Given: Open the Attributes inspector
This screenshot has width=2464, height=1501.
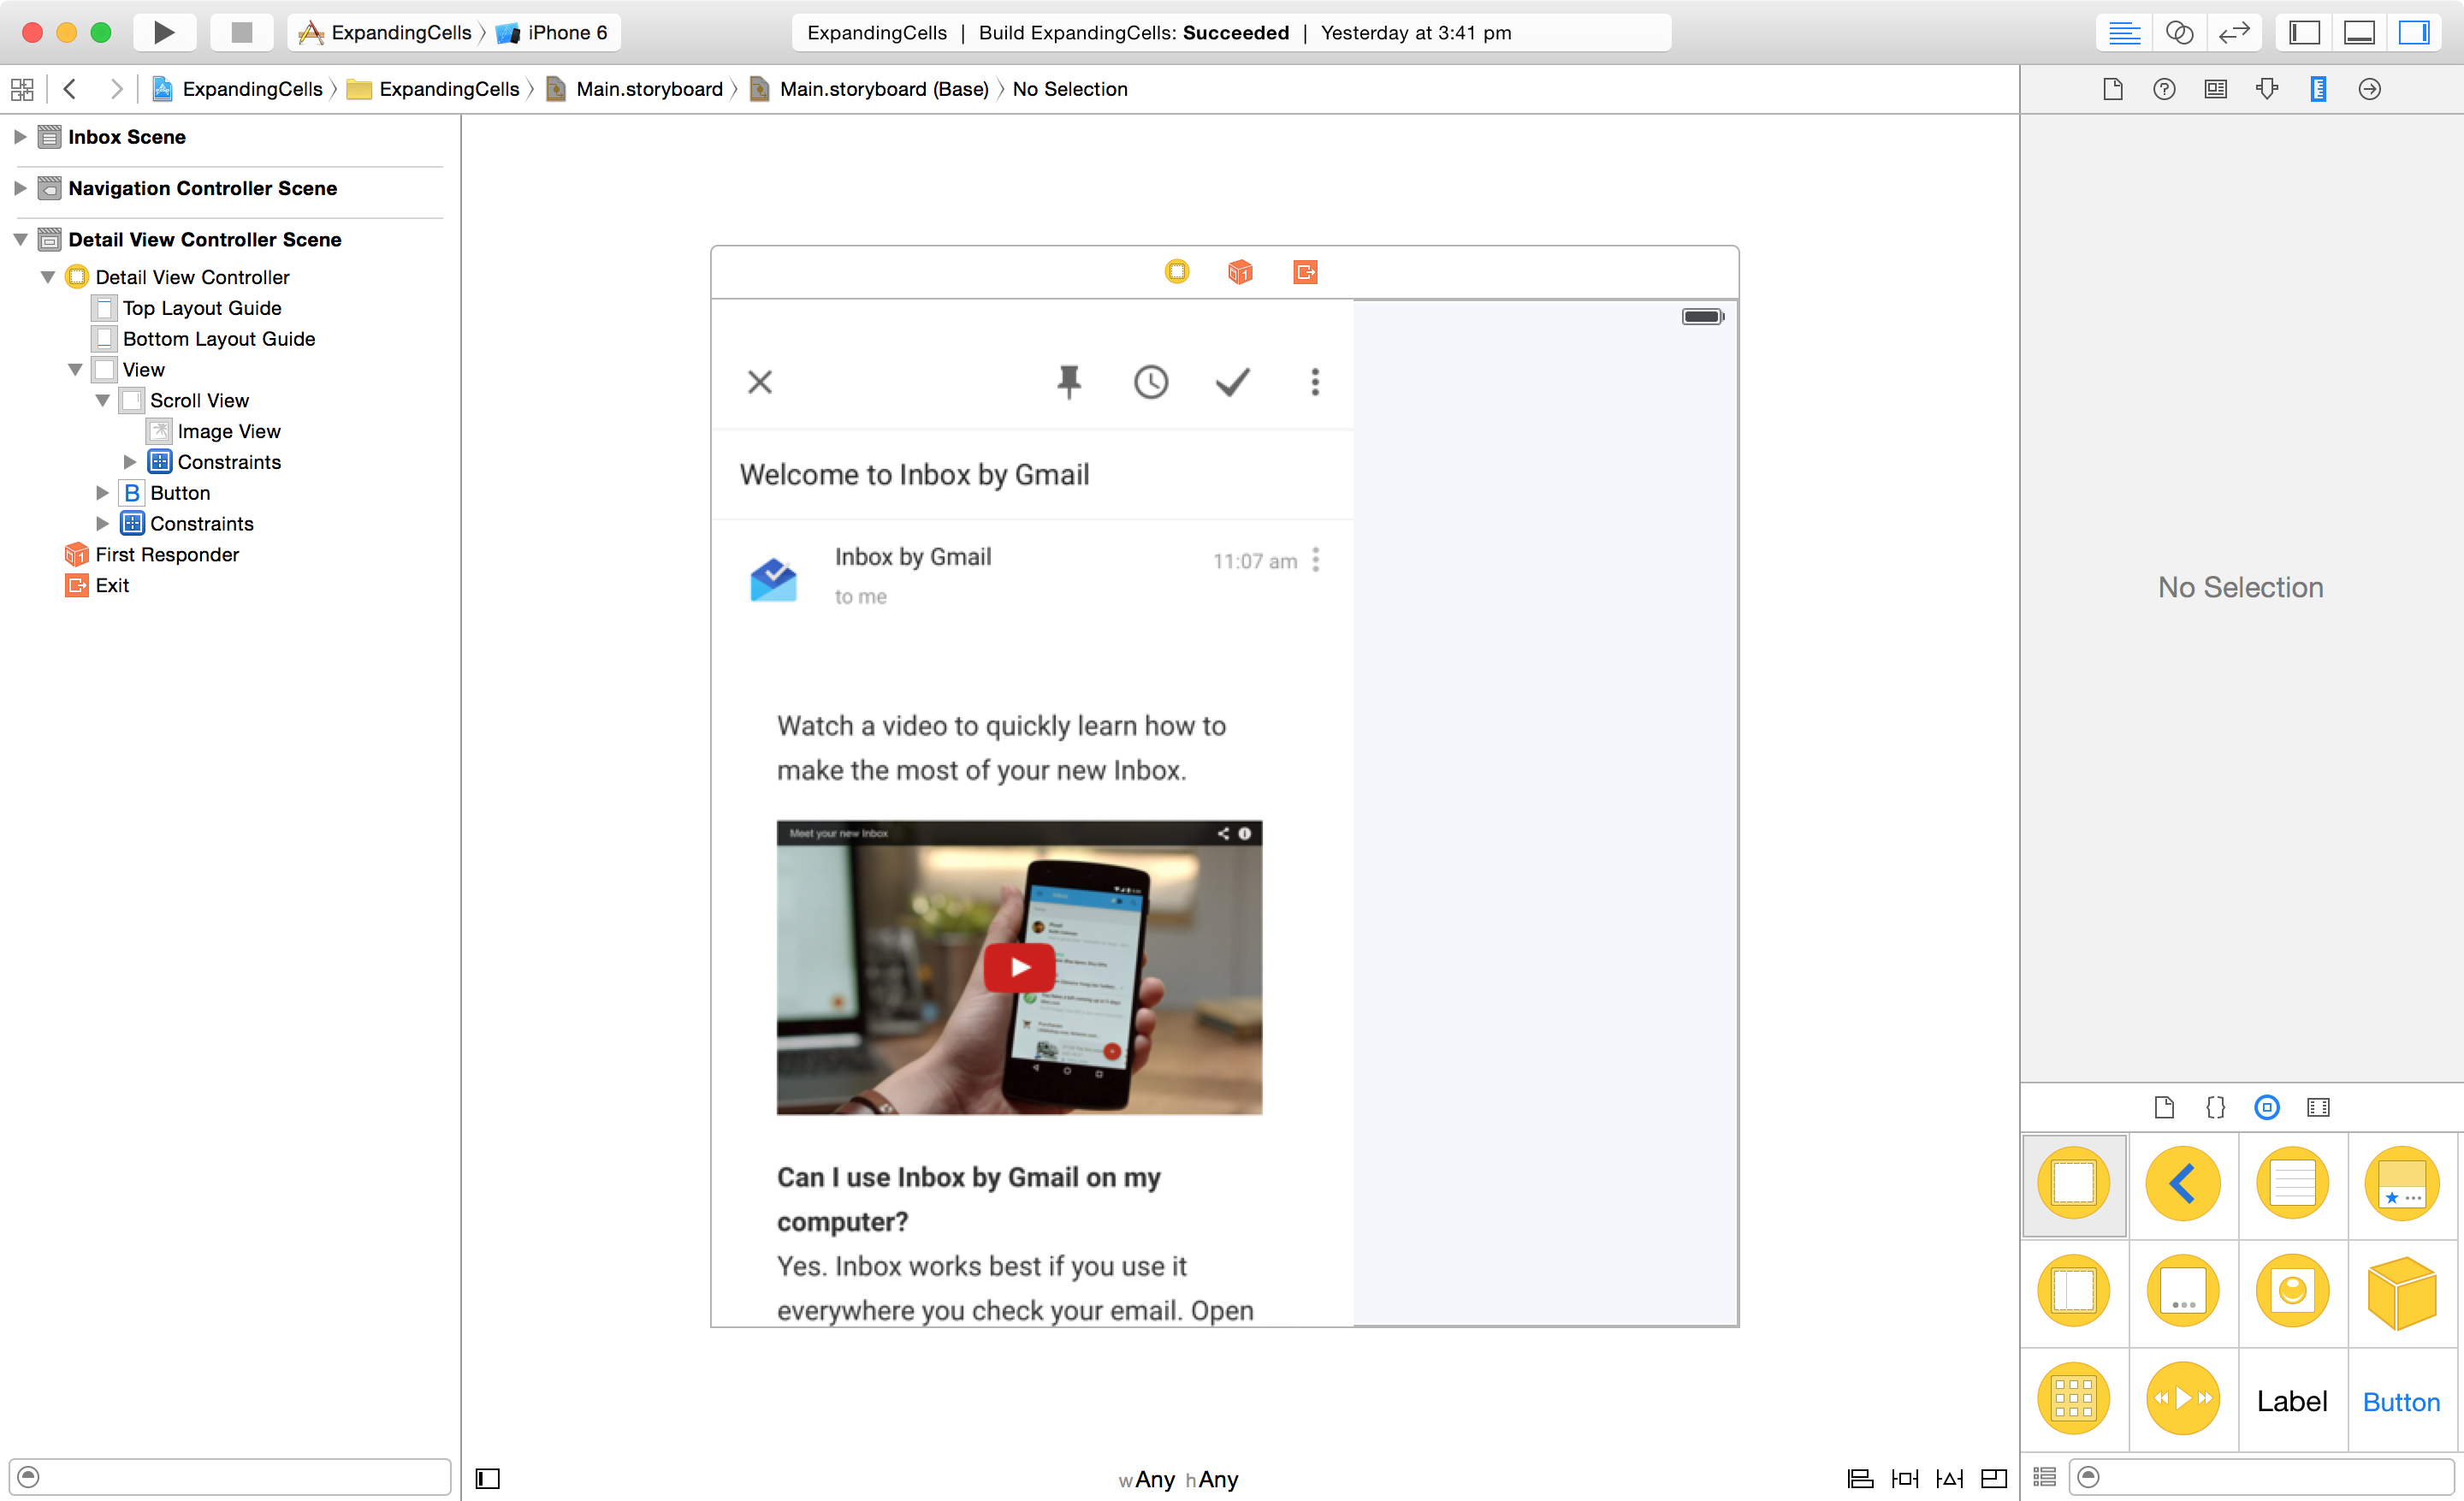Looking at the screenshot, I should (2266, 89).
